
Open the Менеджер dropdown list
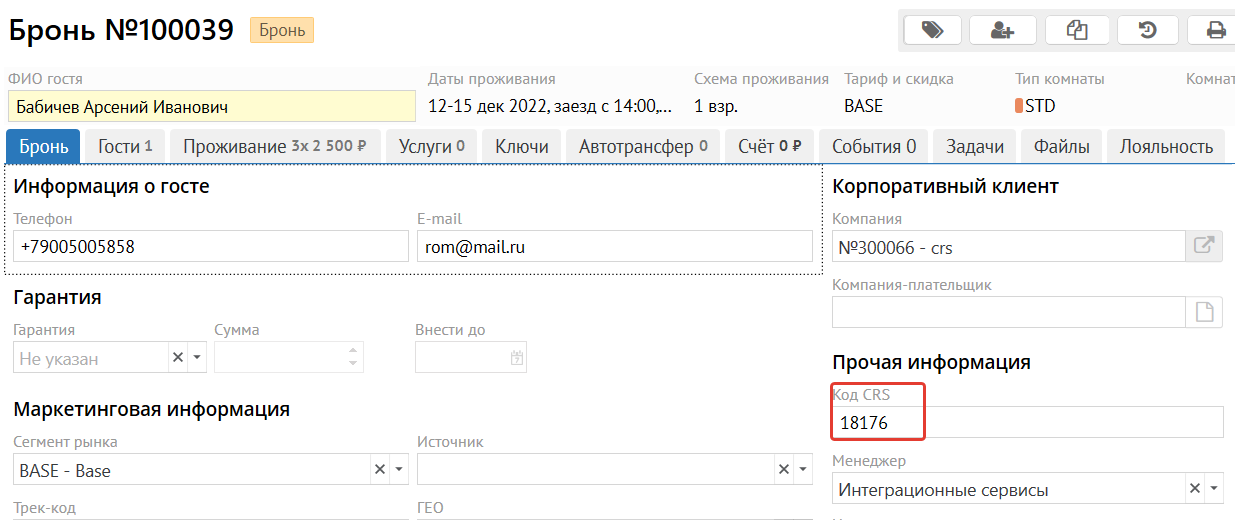click(x=1214, y=489)
